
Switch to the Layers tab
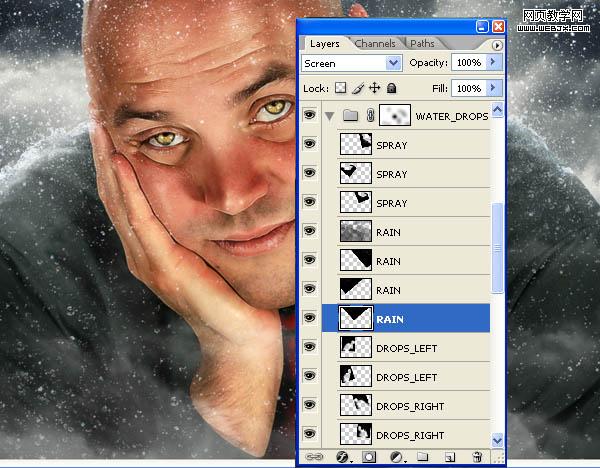[324, 44]
